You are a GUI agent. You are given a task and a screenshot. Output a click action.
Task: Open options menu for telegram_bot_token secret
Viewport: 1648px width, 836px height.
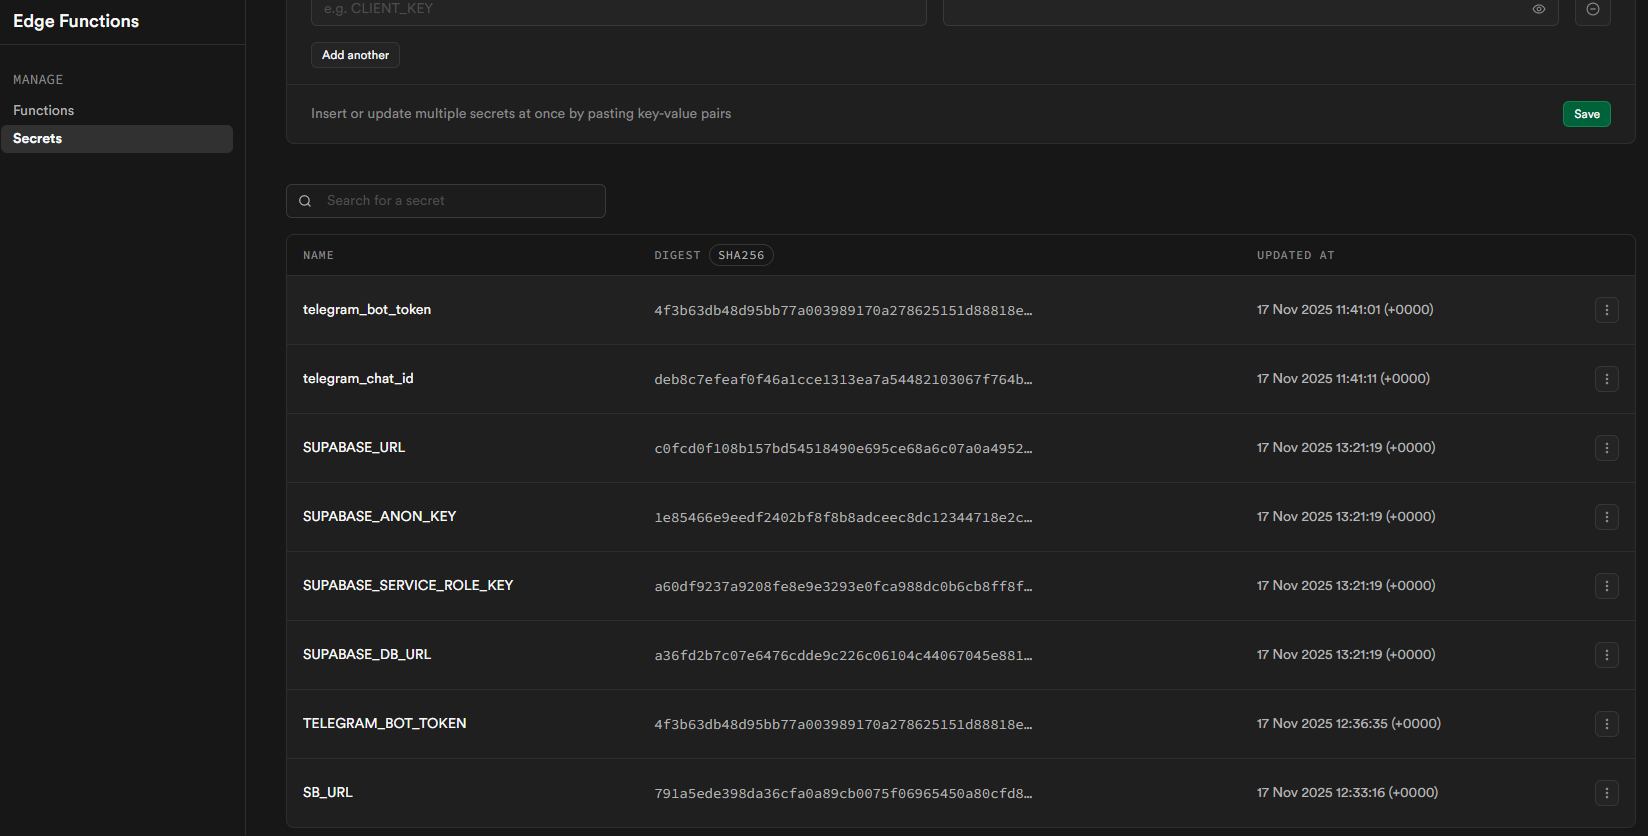pos(1607,310)
